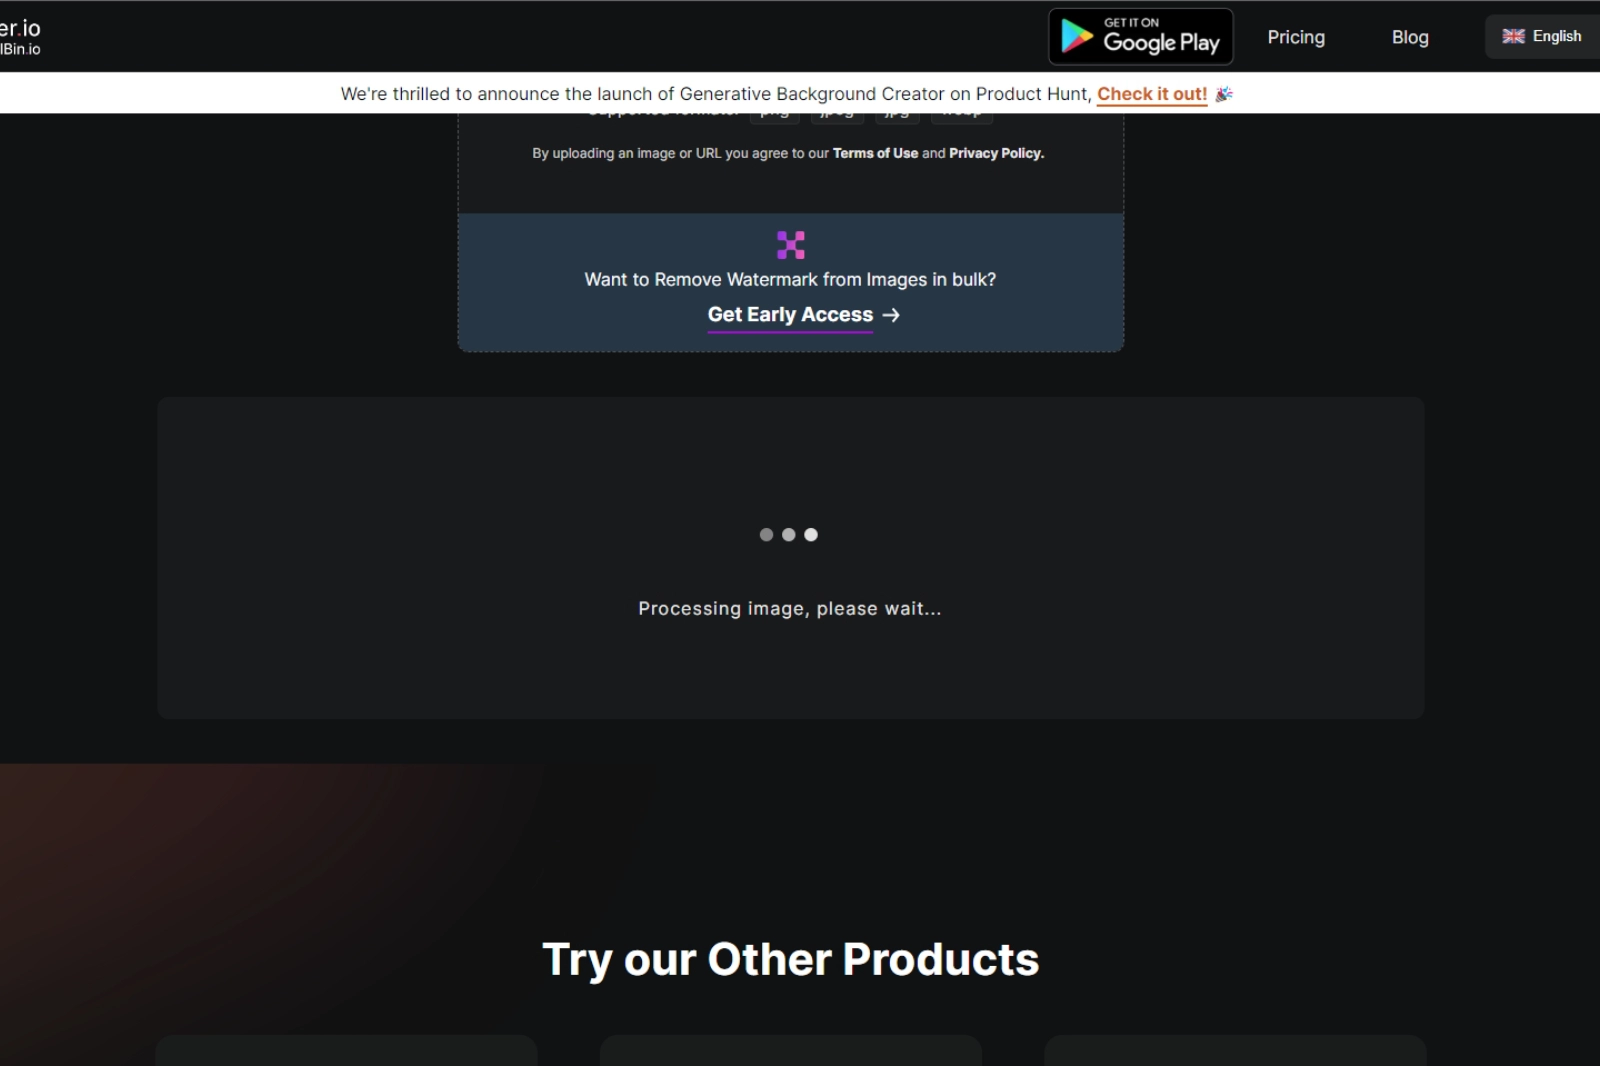Click the Get Early Access link
The height and width of the screenshot is (1066, 1600).
[790, 314]
